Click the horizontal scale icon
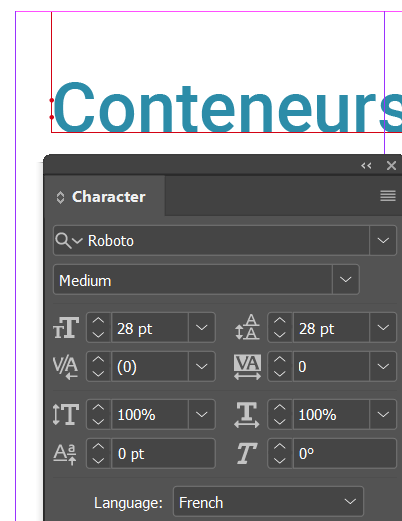Screen dimensions: 402x521 (247, 415)
